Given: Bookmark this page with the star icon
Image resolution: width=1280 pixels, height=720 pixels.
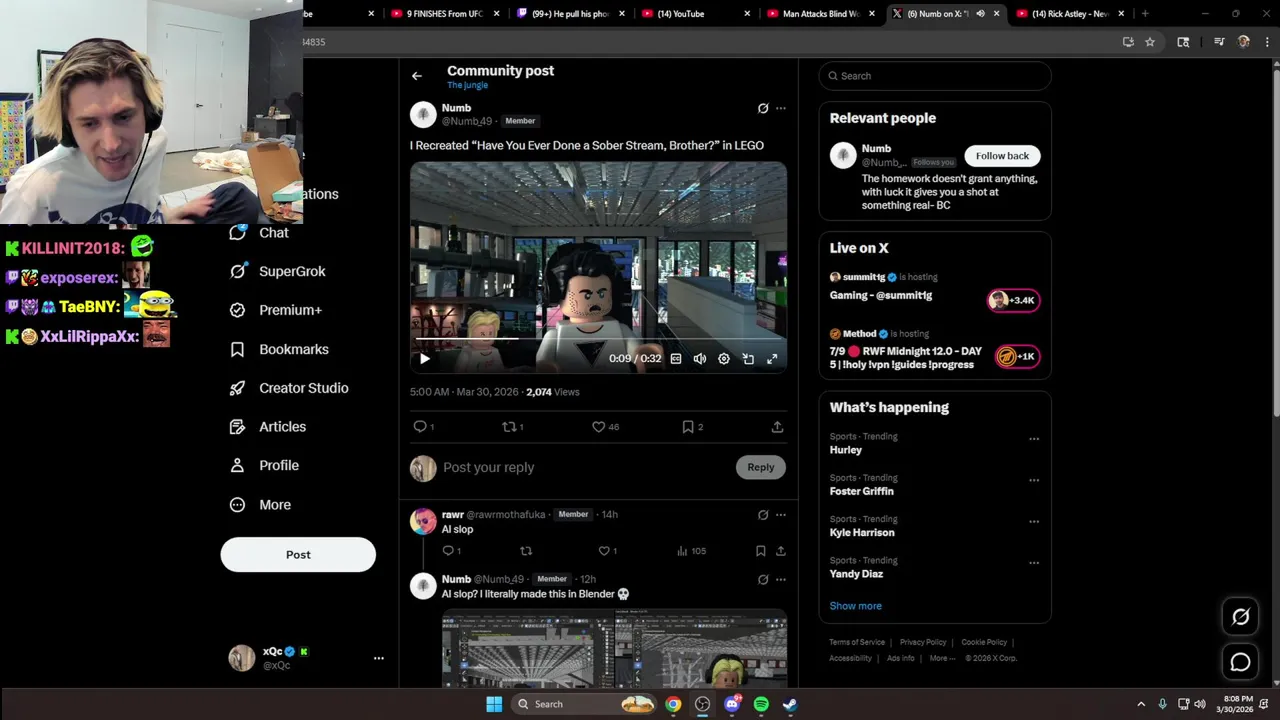Looking at the screenshot, I should point(1150,42).
